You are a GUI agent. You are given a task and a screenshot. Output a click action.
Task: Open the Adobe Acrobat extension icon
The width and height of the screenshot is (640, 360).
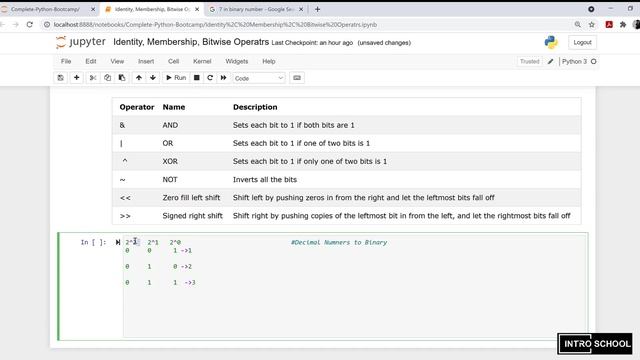point(609,24)
